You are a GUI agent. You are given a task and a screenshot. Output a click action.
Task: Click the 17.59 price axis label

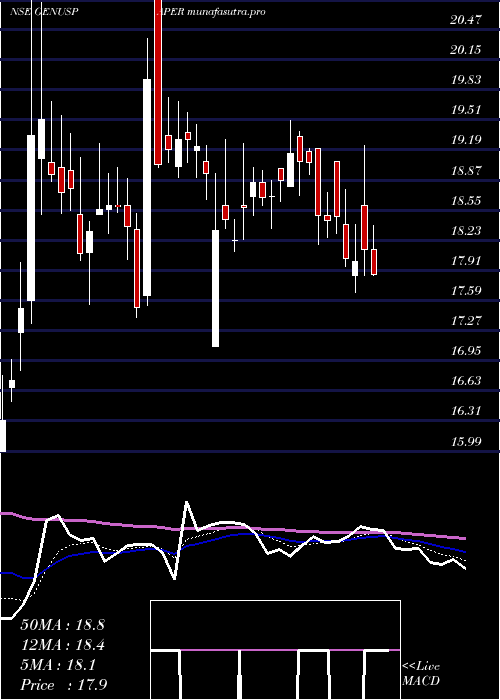[x=466, y=291]
